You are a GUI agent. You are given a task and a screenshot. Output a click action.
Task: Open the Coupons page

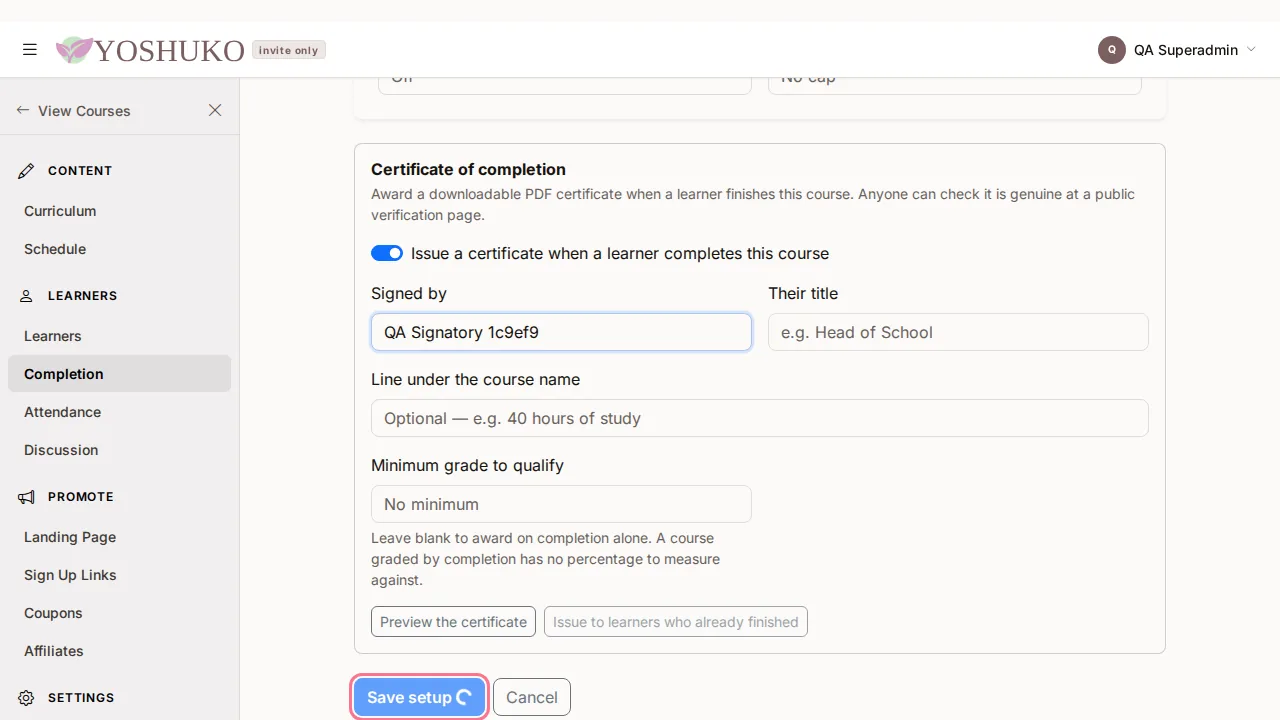120,613
